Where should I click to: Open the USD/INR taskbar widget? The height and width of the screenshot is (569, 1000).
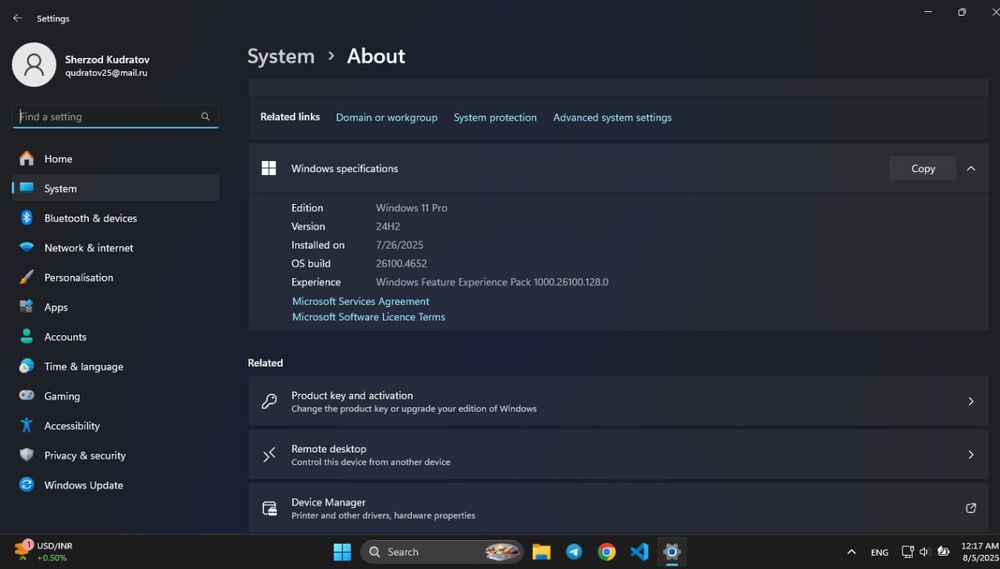click(43, 552)
